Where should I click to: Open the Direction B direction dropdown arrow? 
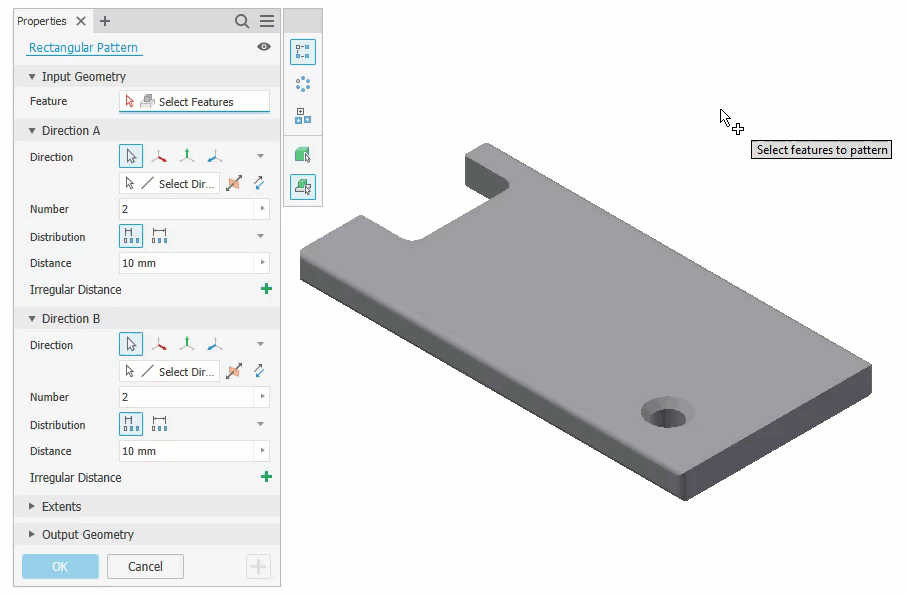pyautogui.click(x=261, y=345)
